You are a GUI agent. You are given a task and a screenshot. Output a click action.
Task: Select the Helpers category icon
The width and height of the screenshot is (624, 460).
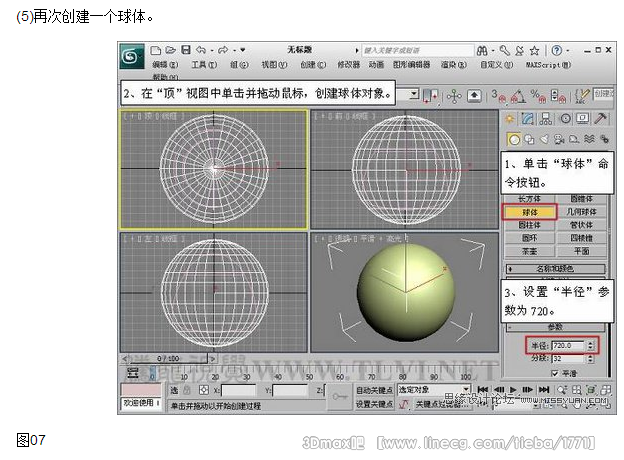point(574,139)
